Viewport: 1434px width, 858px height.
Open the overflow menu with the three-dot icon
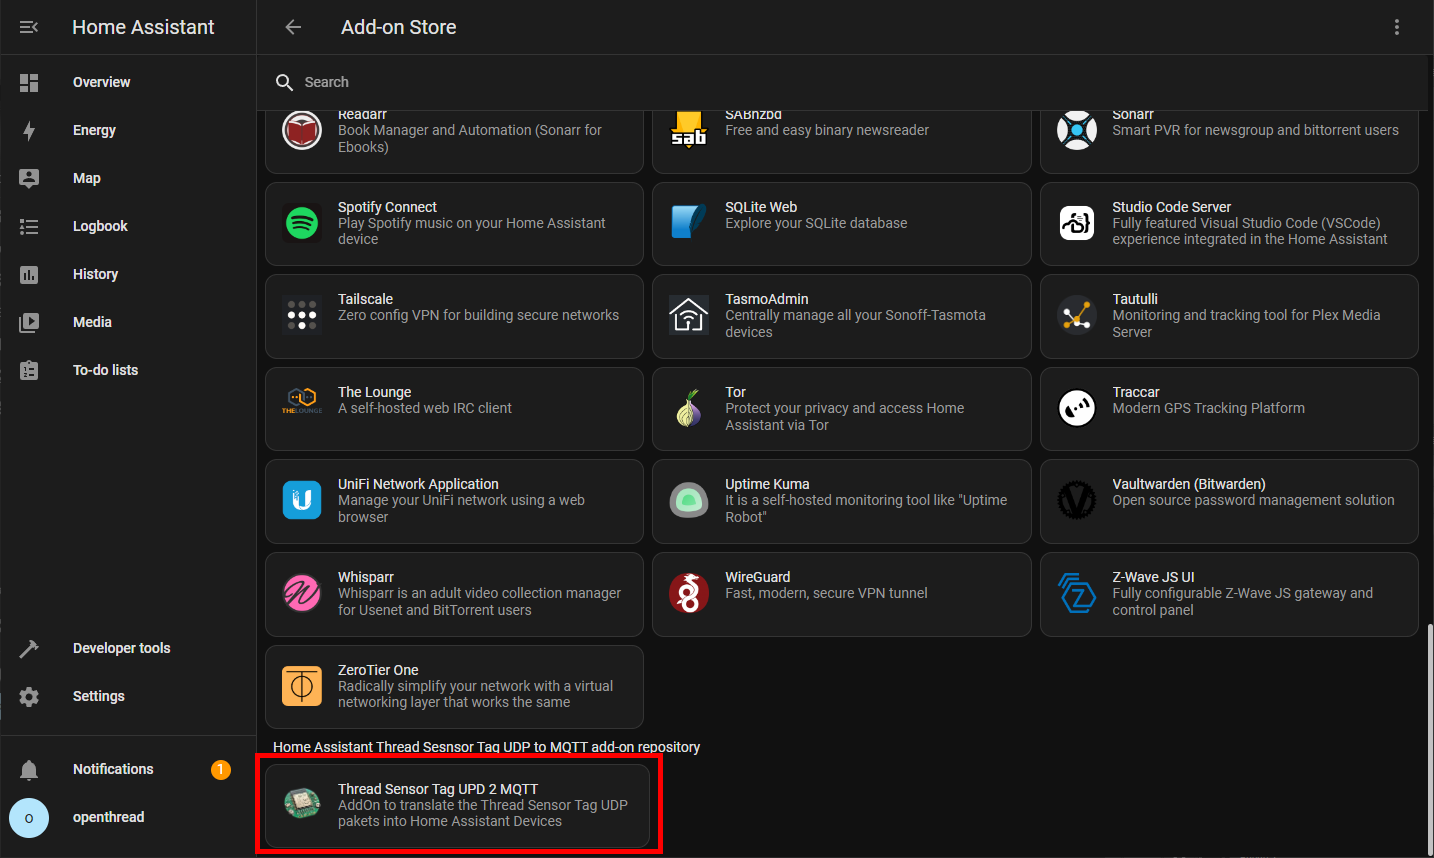point(1397,27)
